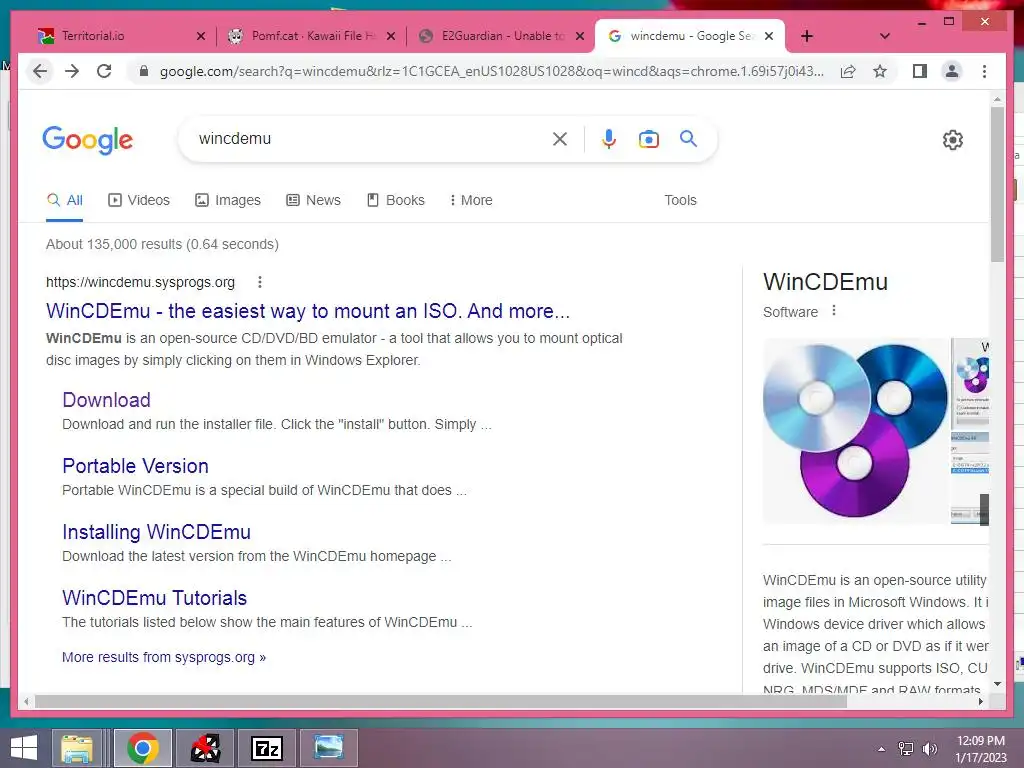Image resolution: width=1024 pixels, height=768 pixels.
Task: Close the Pomf.cat tab
Action: [391, 36]
